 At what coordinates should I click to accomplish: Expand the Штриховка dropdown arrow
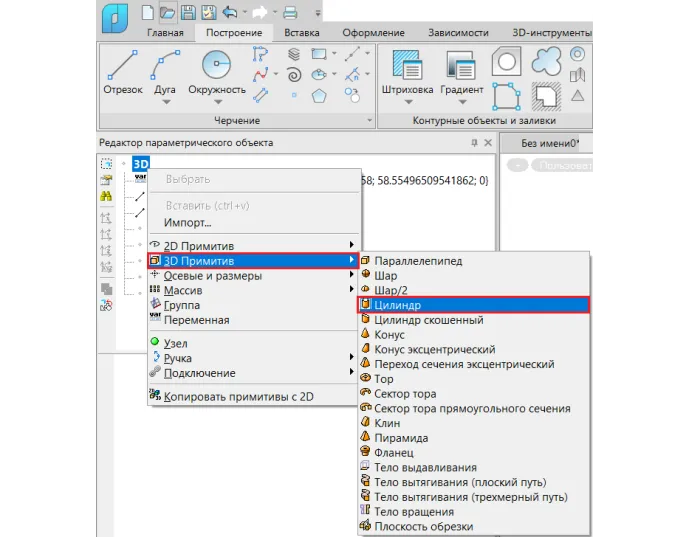[408, 102]
